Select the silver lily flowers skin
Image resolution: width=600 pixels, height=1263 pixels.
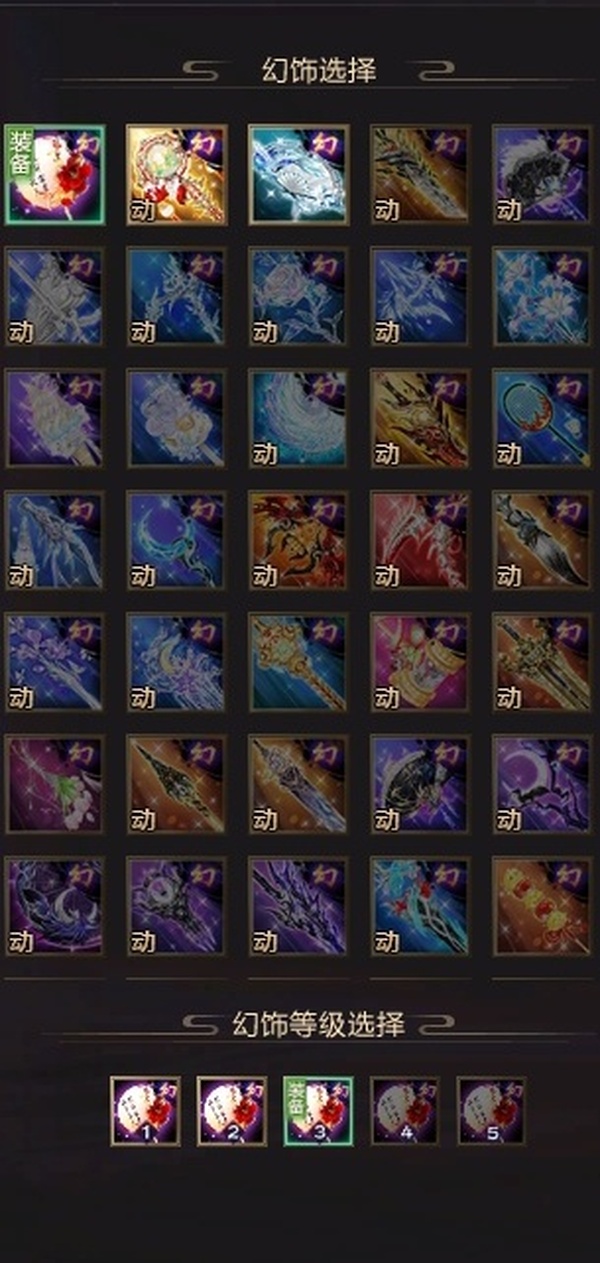click(x=543, y=296)
